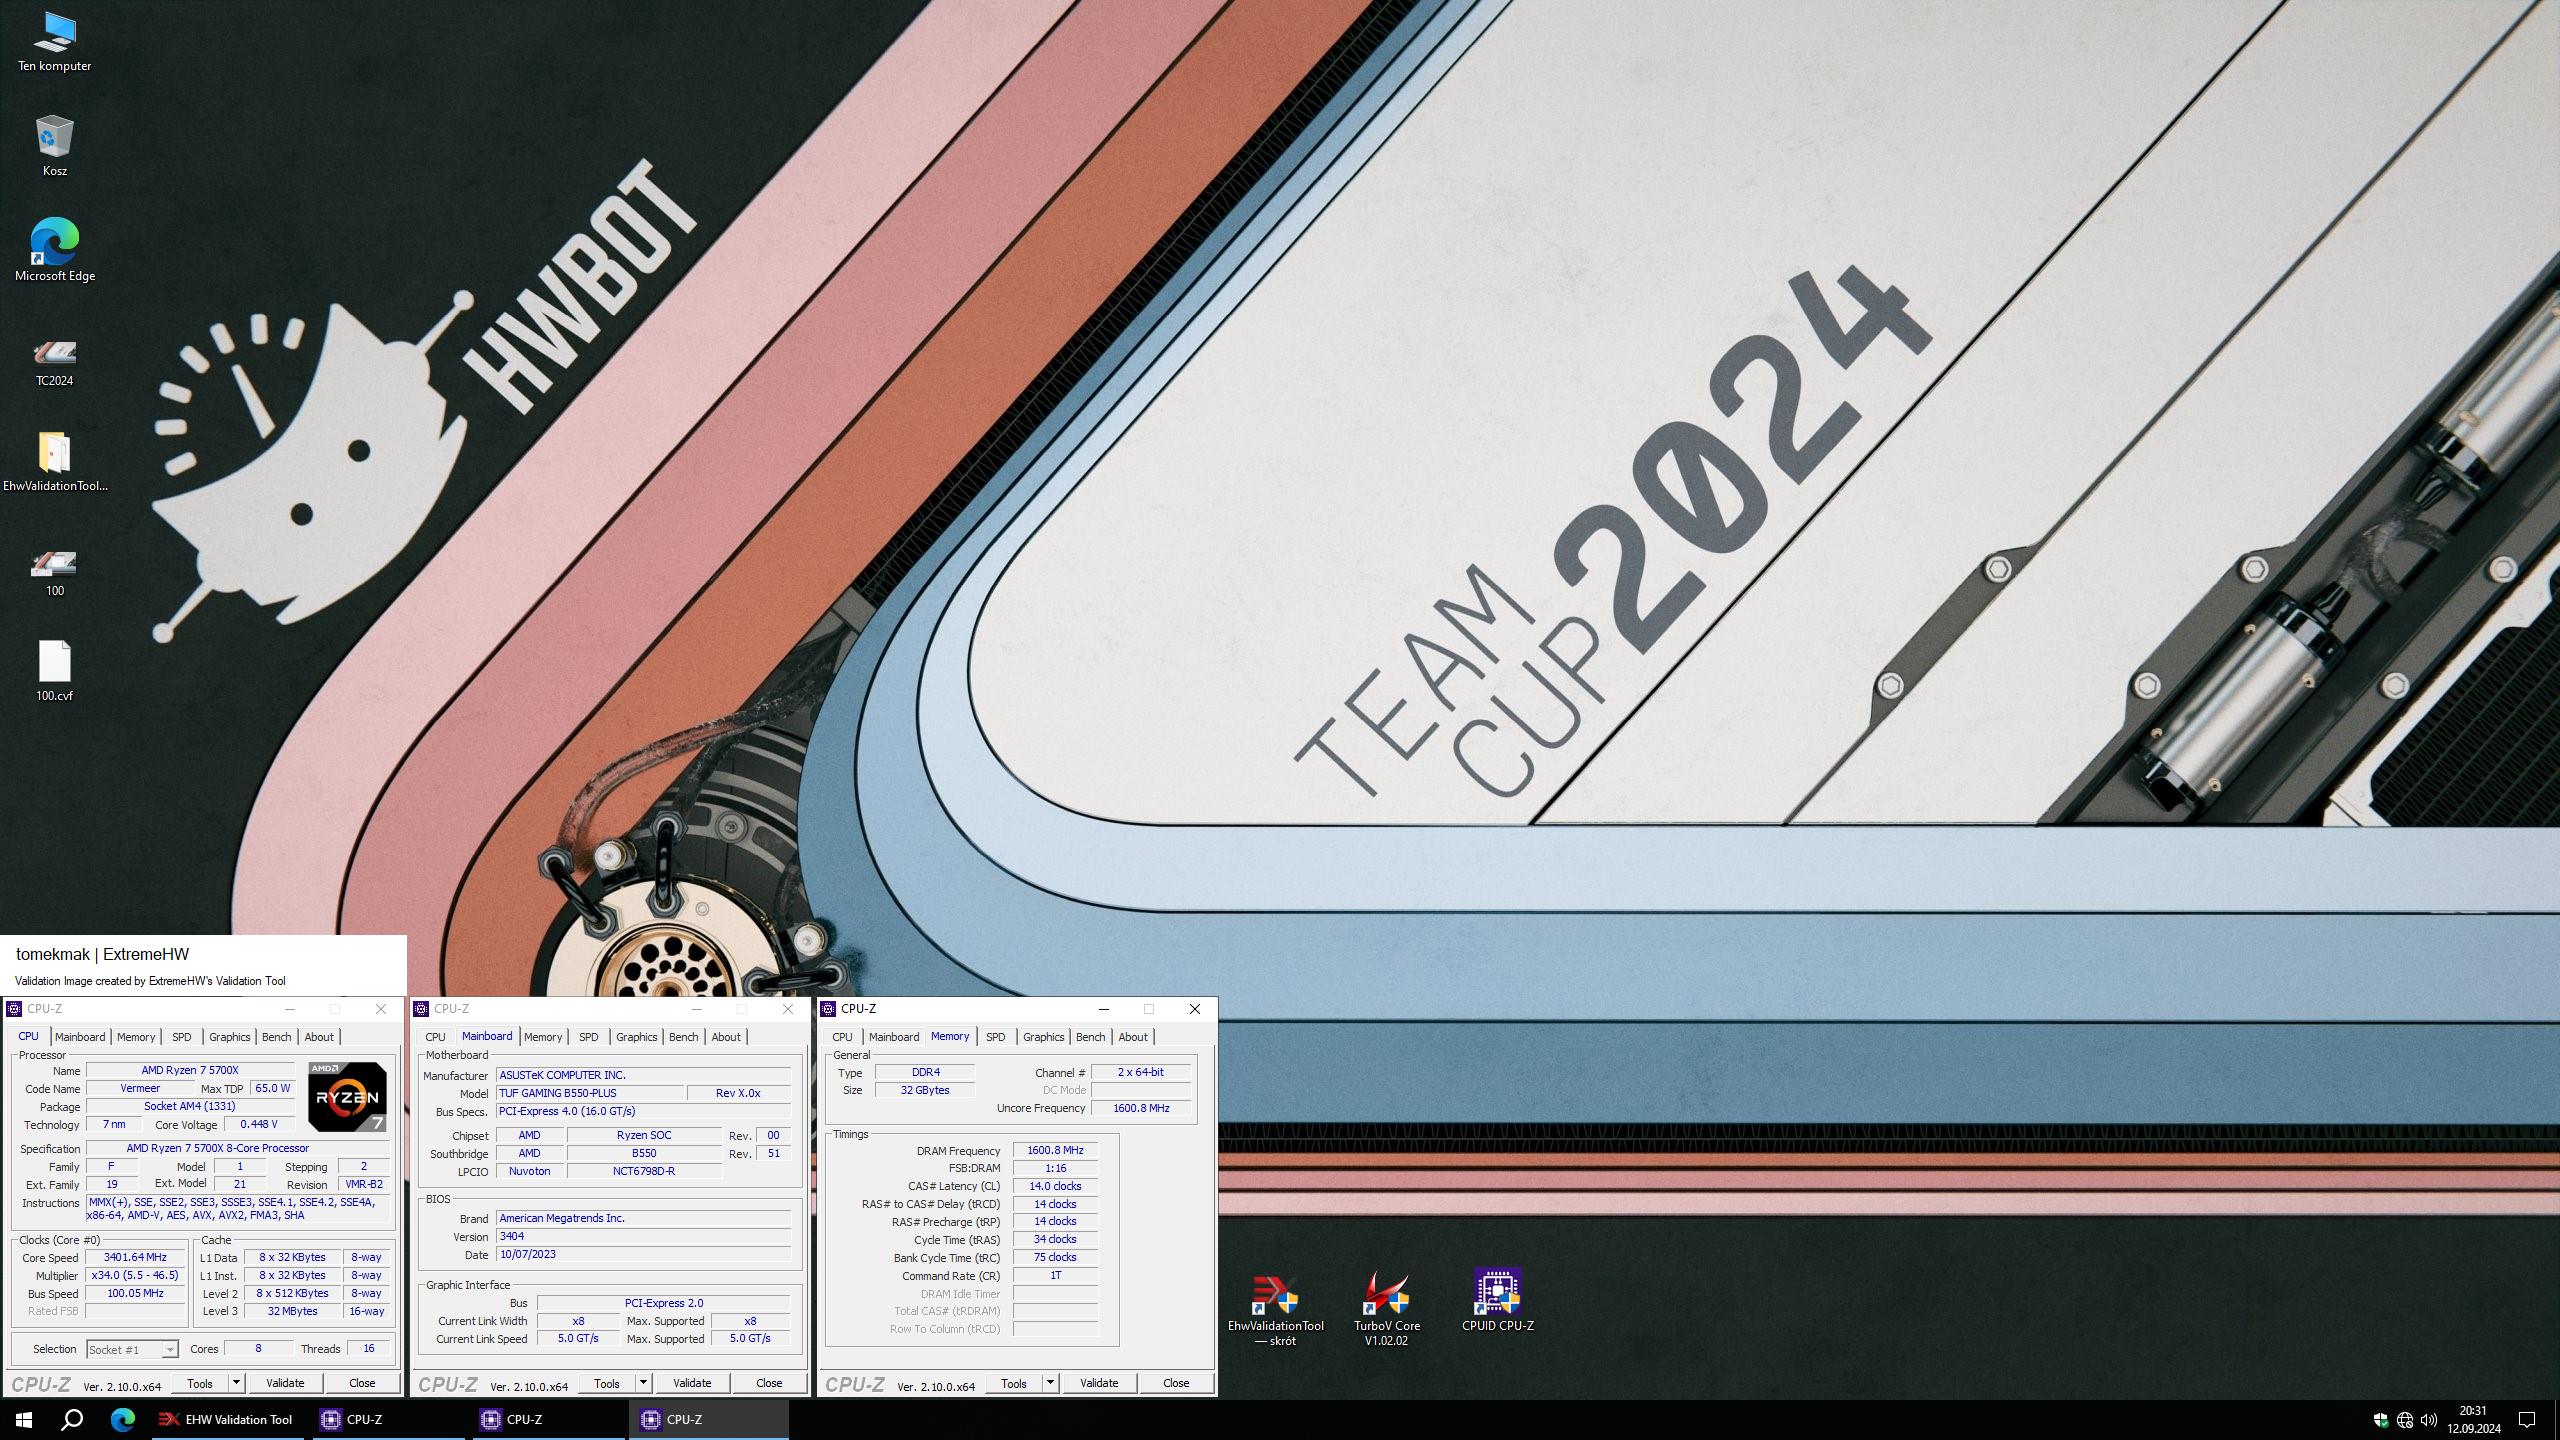Open the notification center icon

(x=2527, y=1420)
